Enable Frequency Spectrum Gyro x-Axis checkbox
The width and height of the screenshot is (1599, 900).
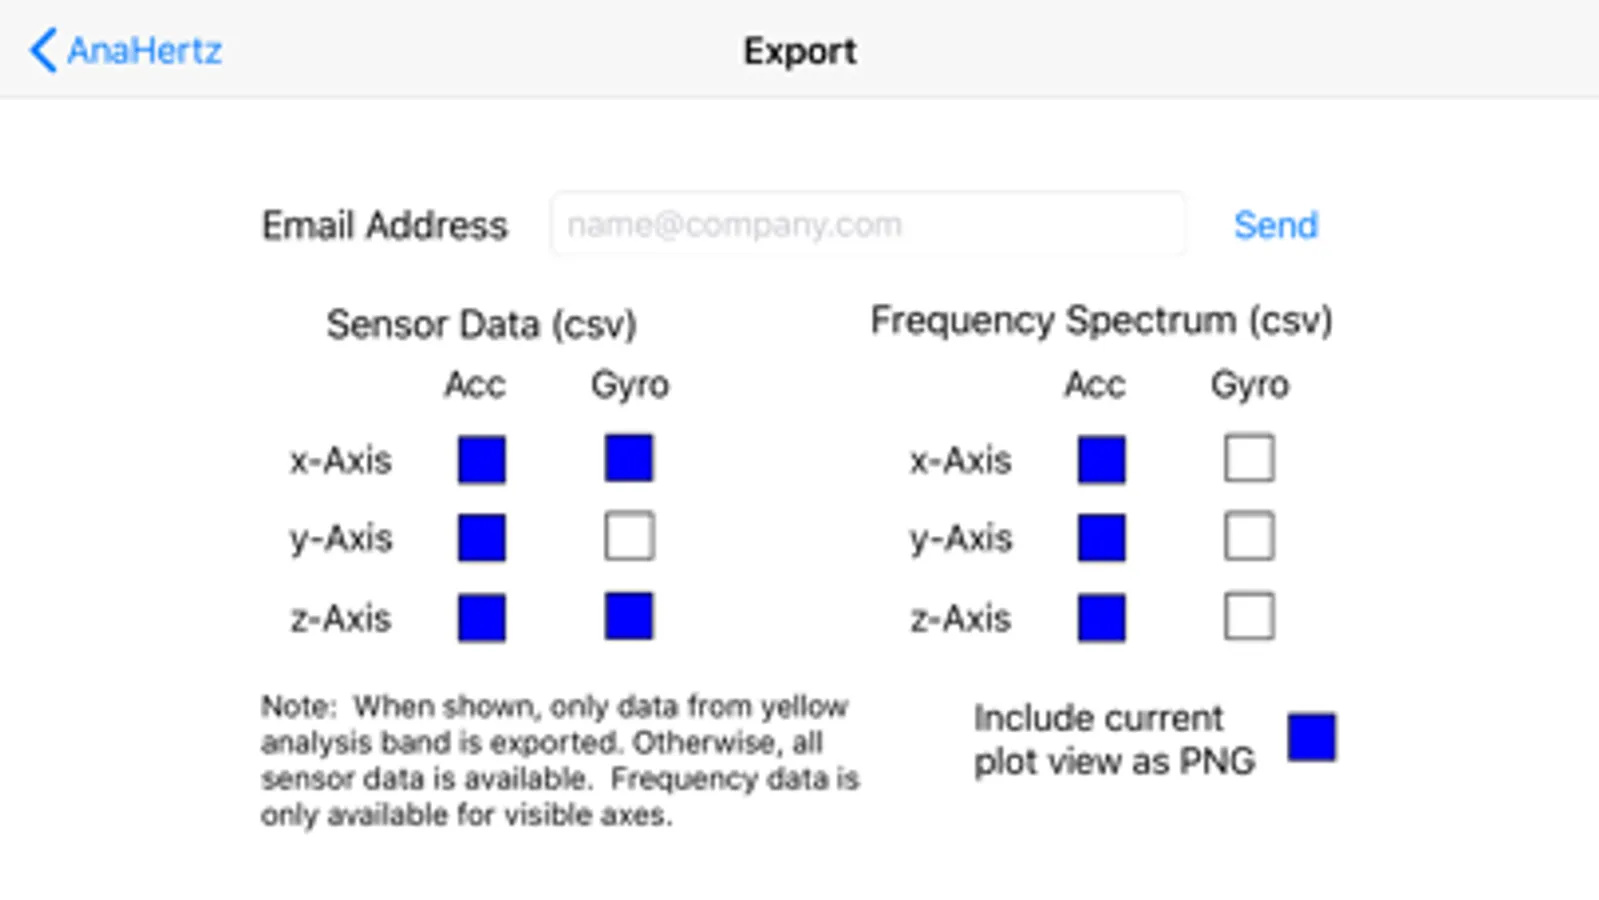(x=1249, y=458)
